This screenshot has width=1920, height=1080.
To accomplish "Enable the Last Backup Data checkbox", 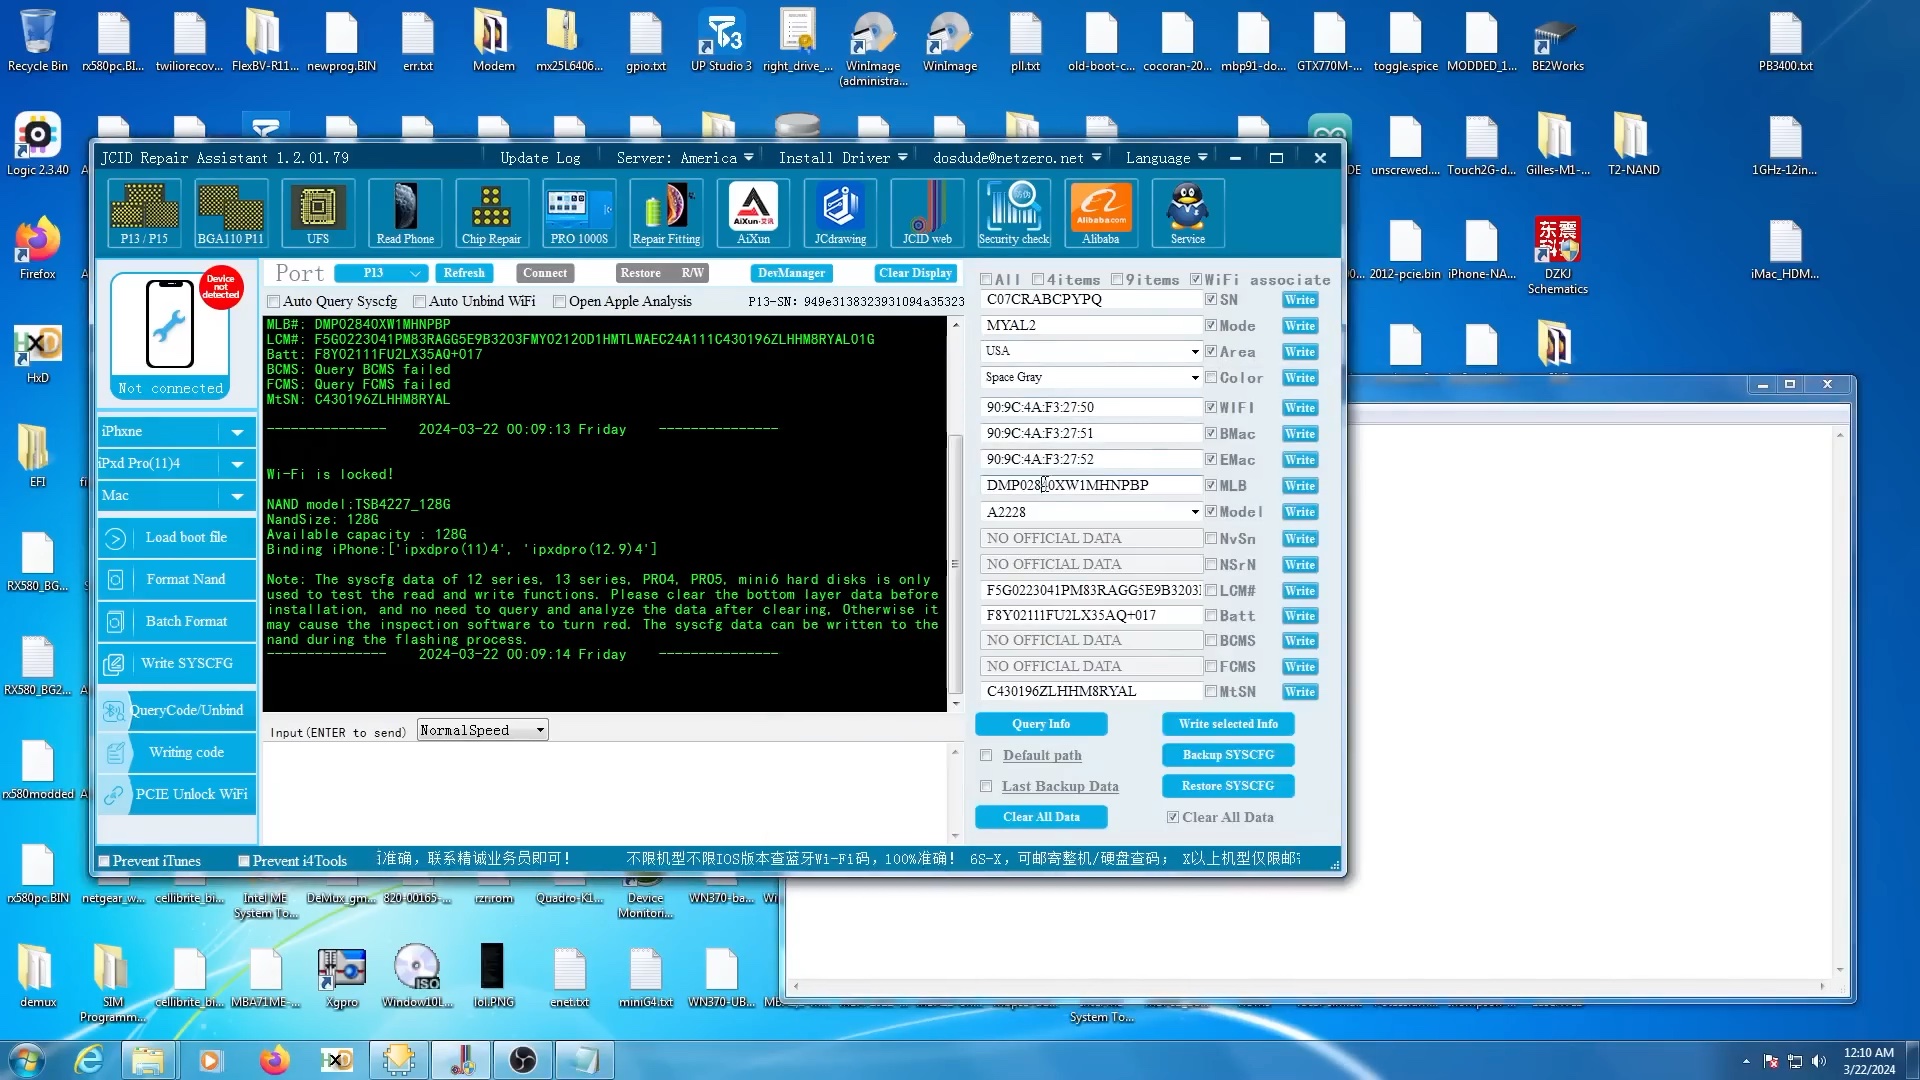I will click(986, 787).
